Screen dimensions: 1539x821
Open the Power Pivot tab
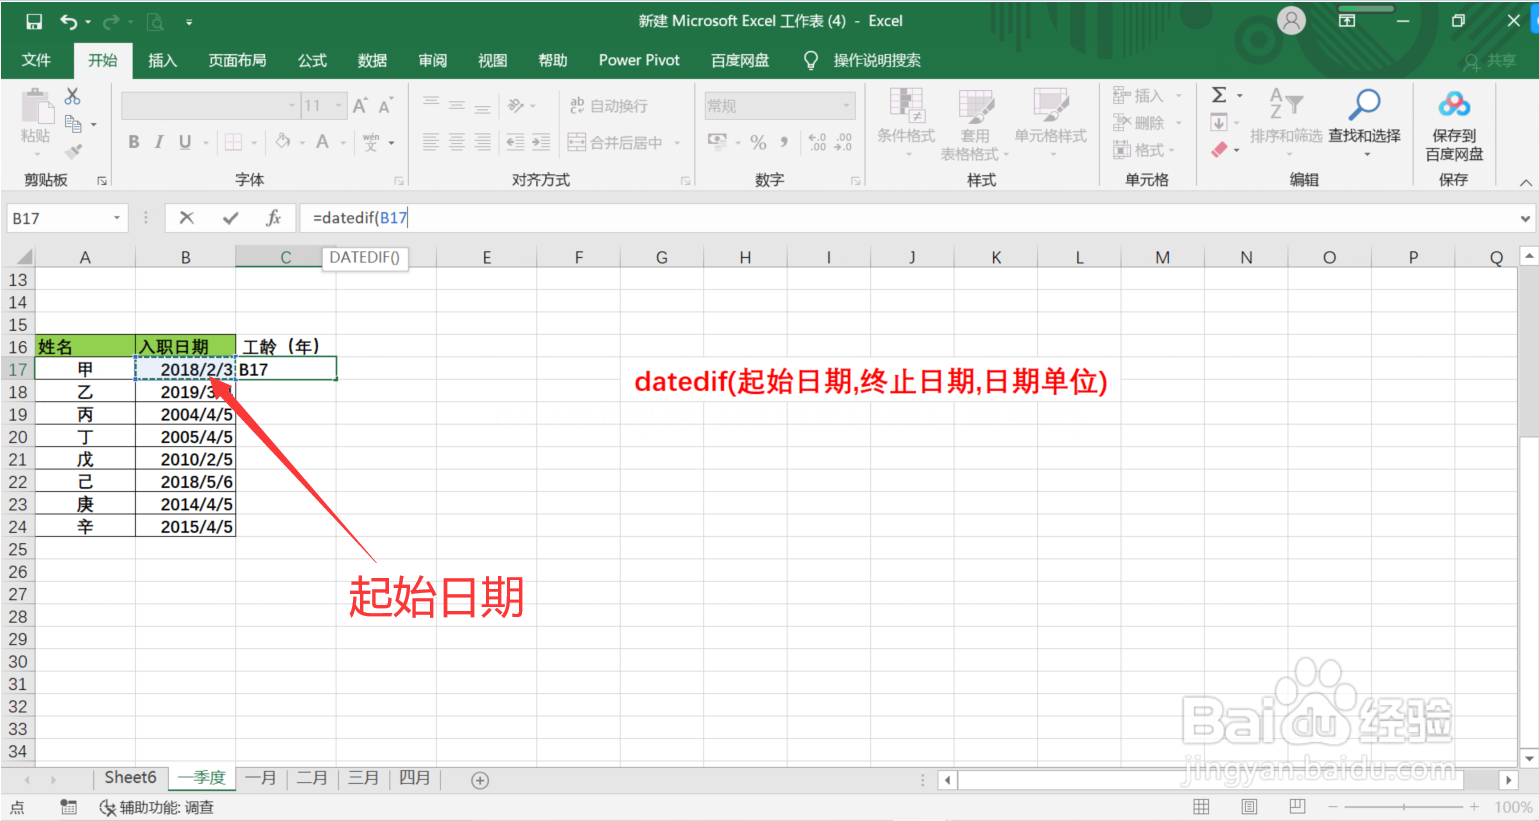(639, 60)
